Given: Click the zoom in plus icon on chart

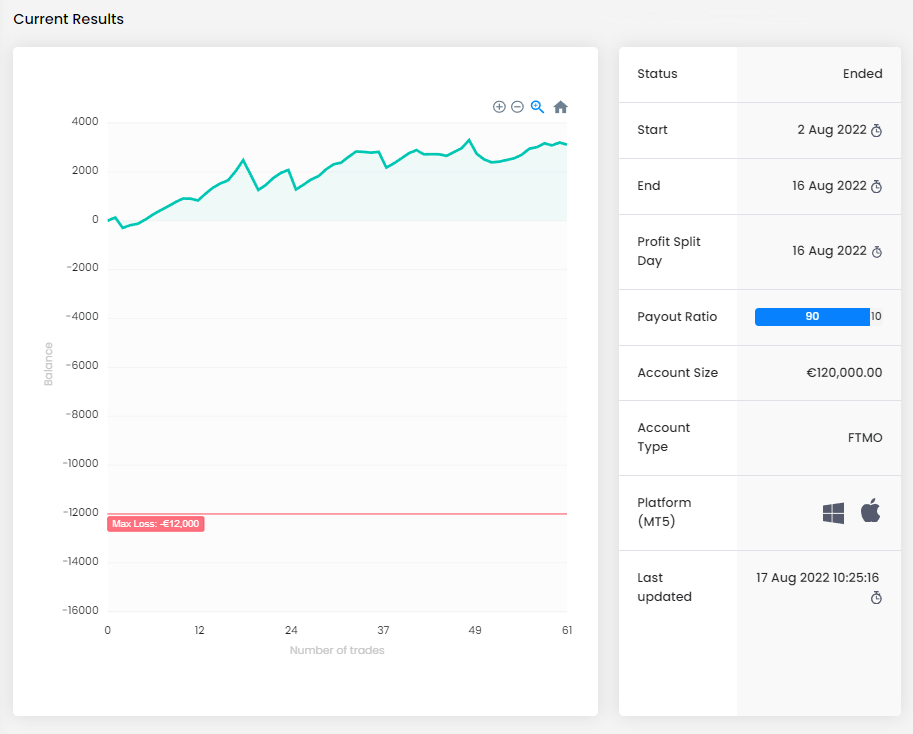Looking at the screenshot, I should (499, 107).
